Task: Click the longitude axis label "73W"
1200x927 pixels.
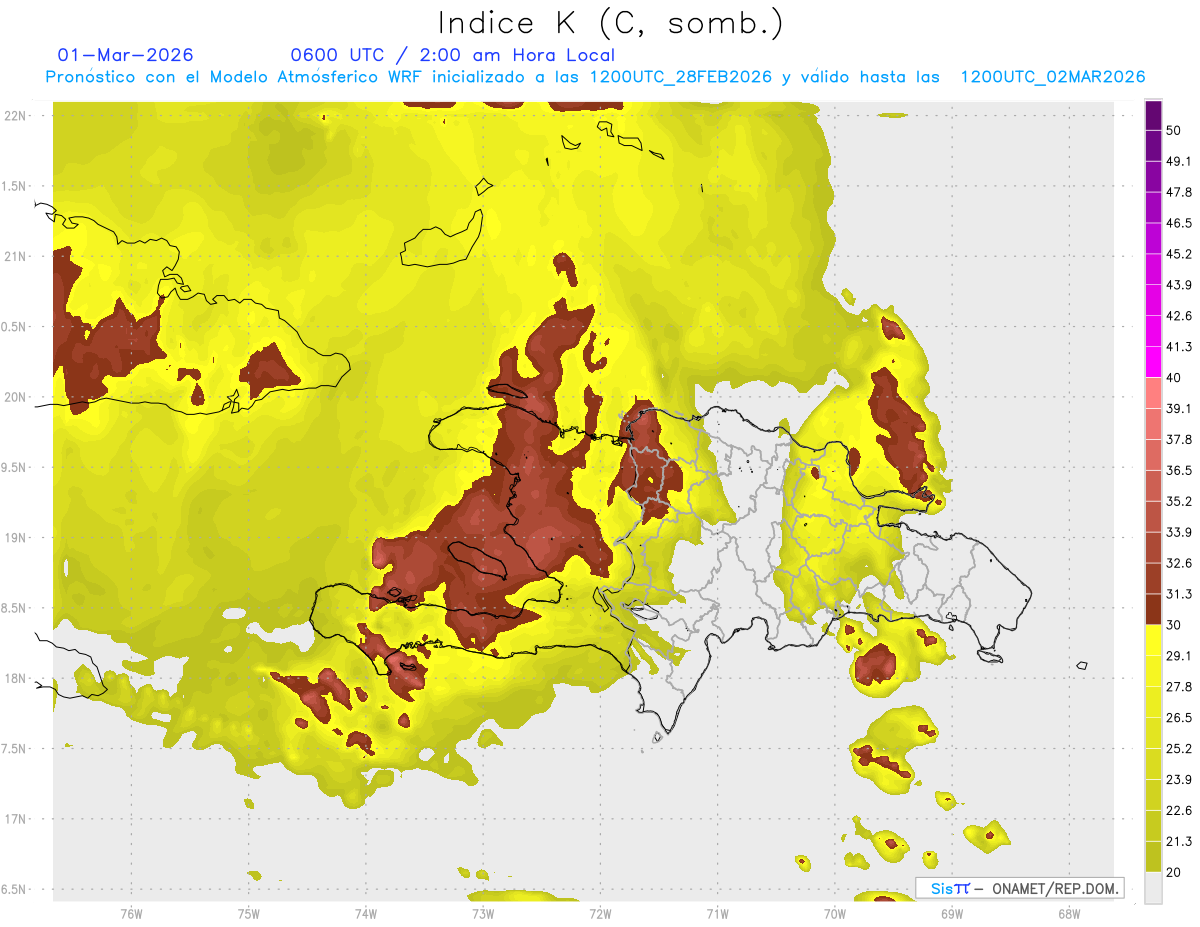Action: (x=483, y=913)
